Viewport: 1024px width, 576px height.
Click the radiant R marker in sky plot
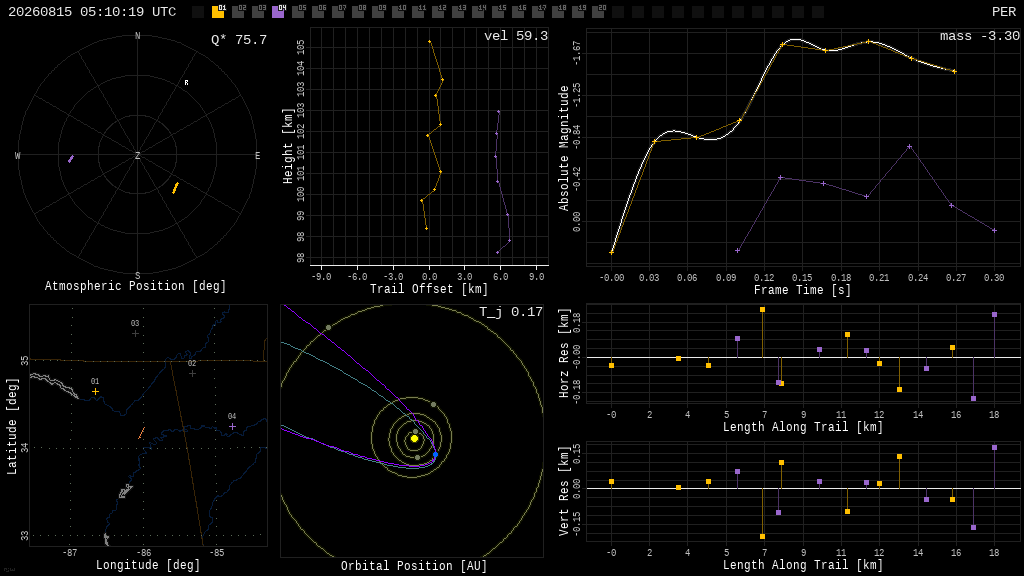(x=186, y=83)
